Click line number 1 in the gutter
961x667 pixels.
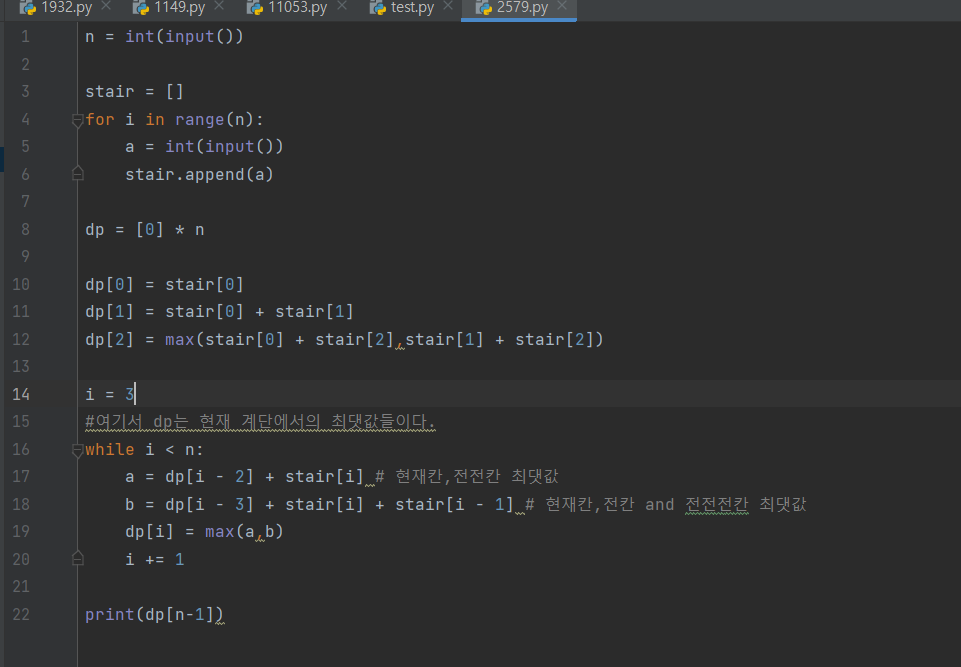(x=25, y=37)
